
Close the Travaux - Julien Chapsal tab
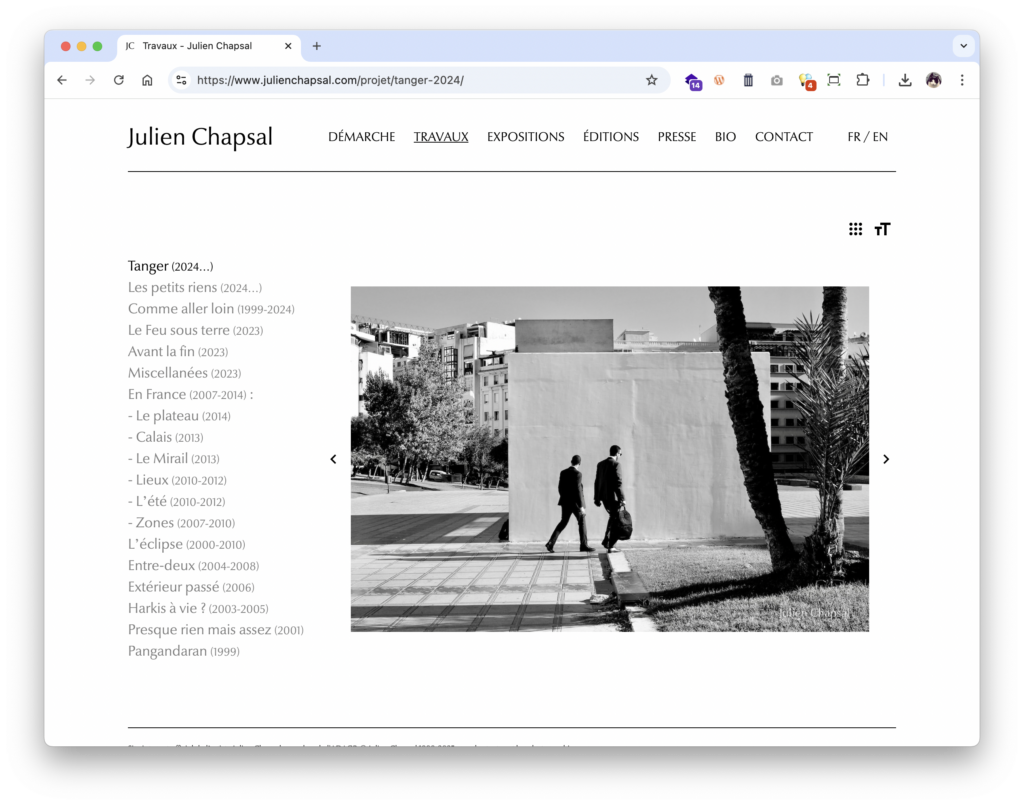coord(288,46)
